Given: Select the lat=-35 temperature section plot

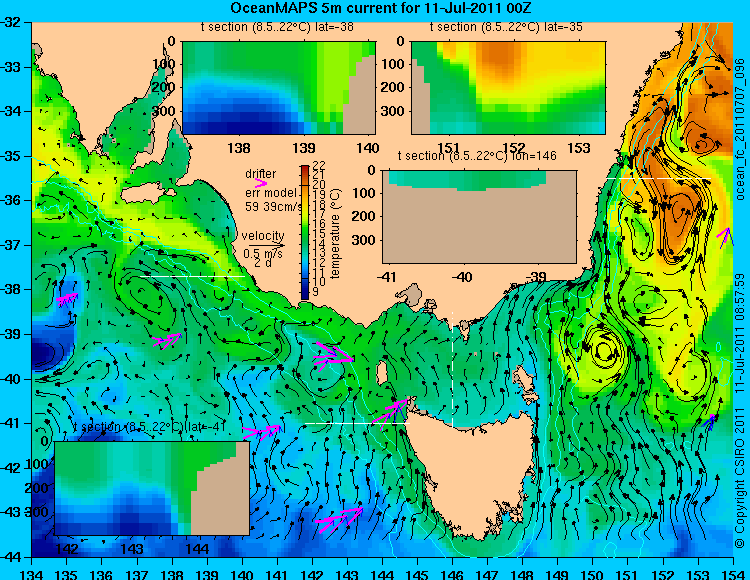Looking at the screenshot, I should point(508,88).
